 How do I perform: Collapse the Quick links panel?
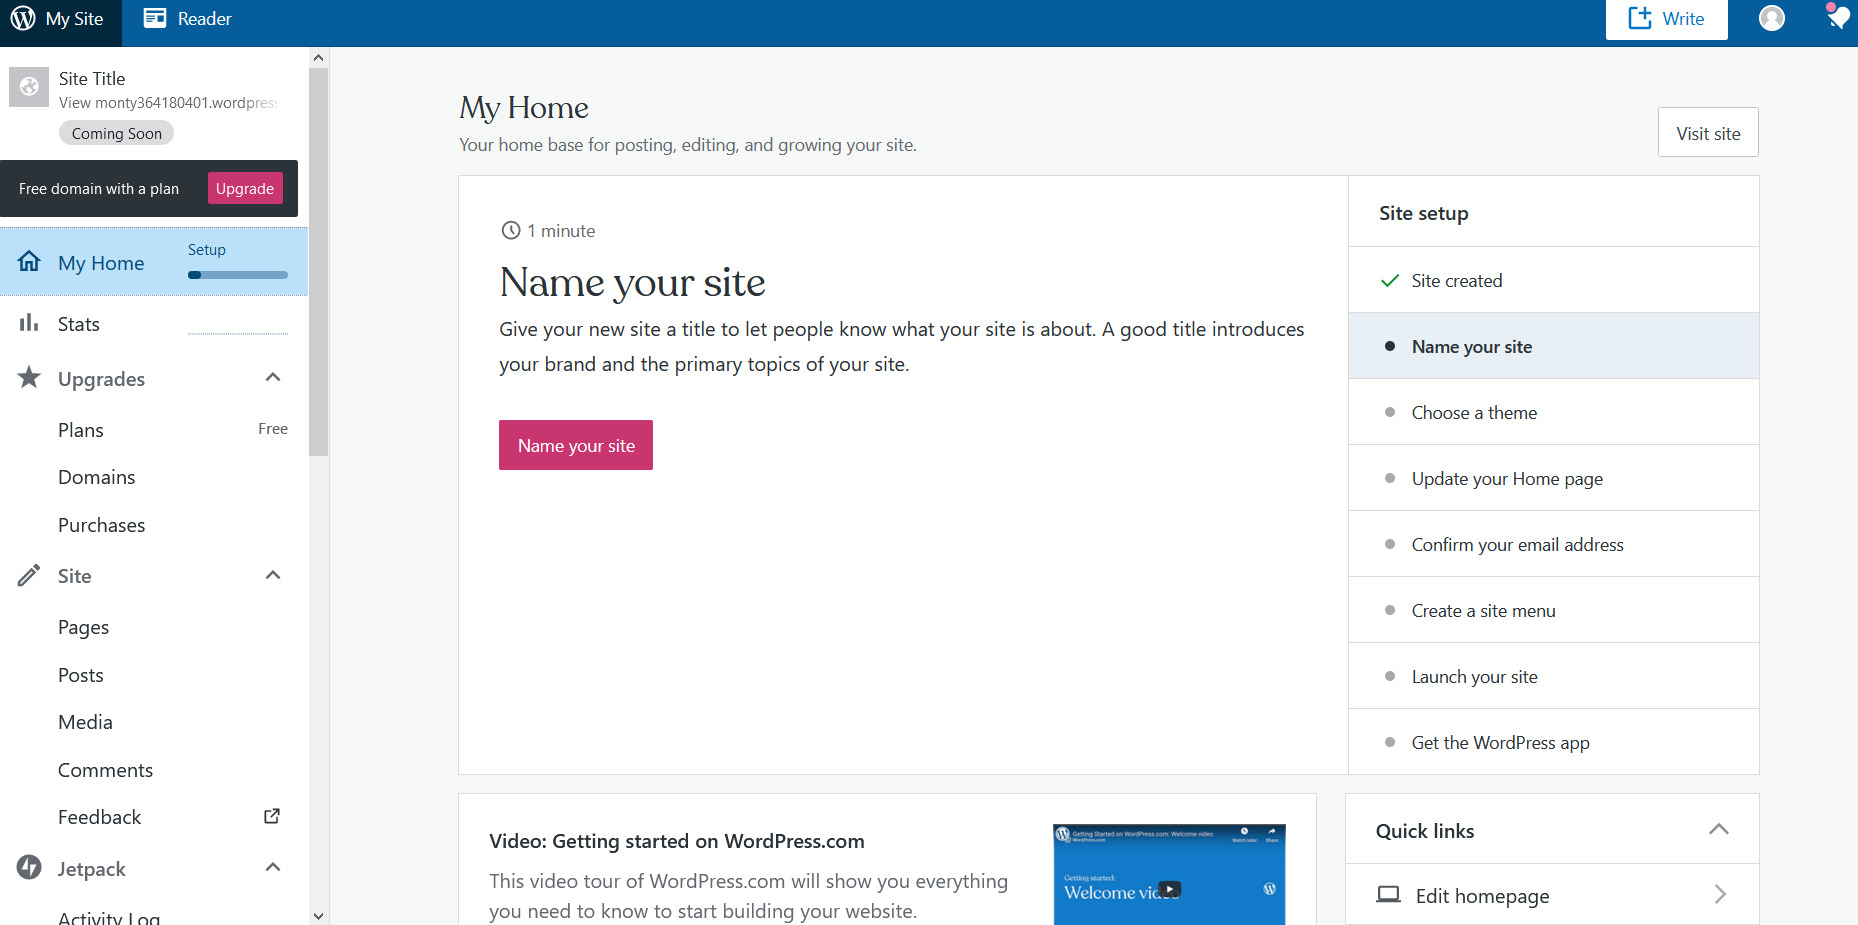tap(1719, 829)
